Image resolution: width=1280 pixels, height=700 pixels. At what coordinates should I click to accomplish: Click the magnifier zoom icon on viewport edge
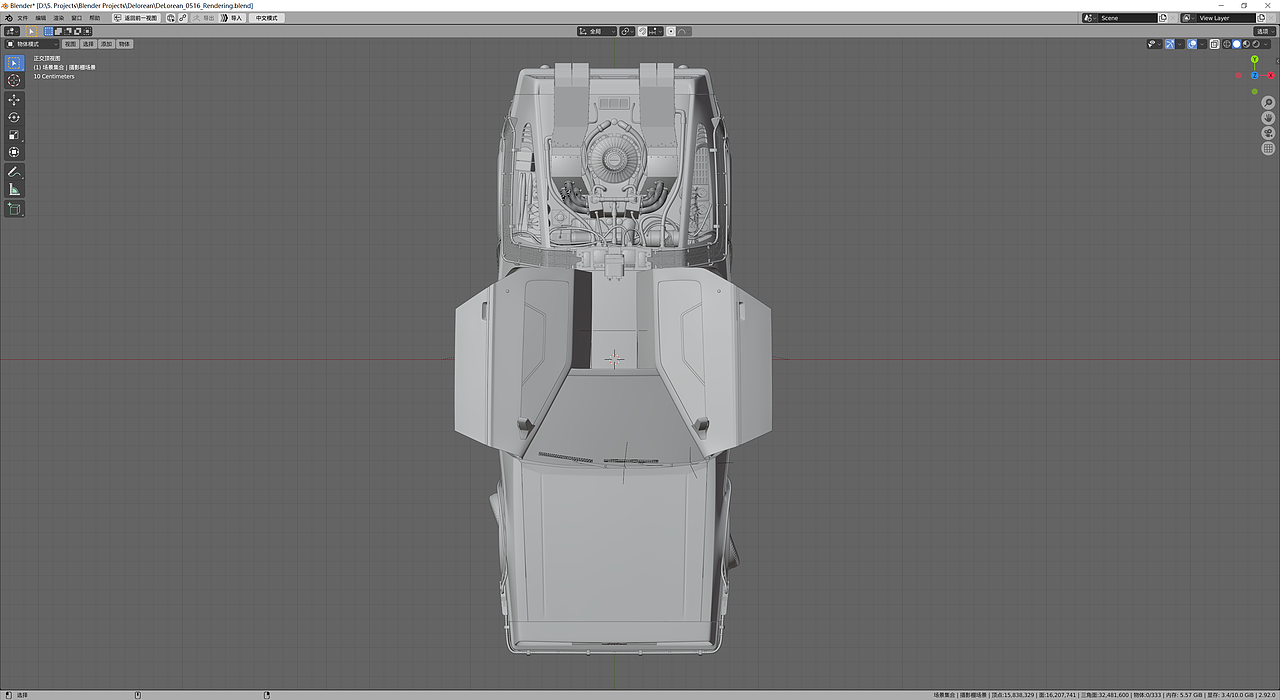click(1268, 103)
